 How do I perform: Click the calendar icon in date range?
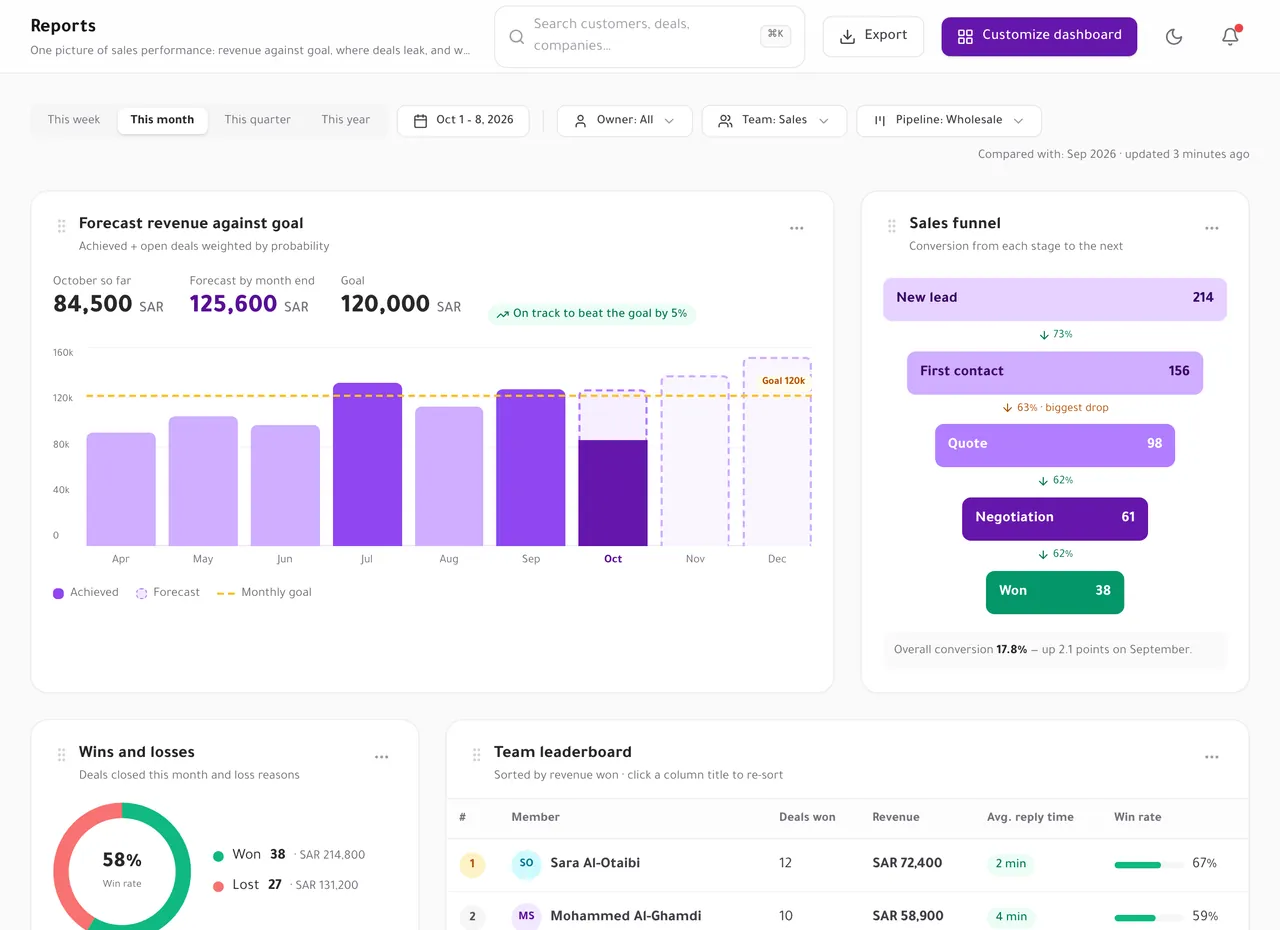[x=420, y=120]
